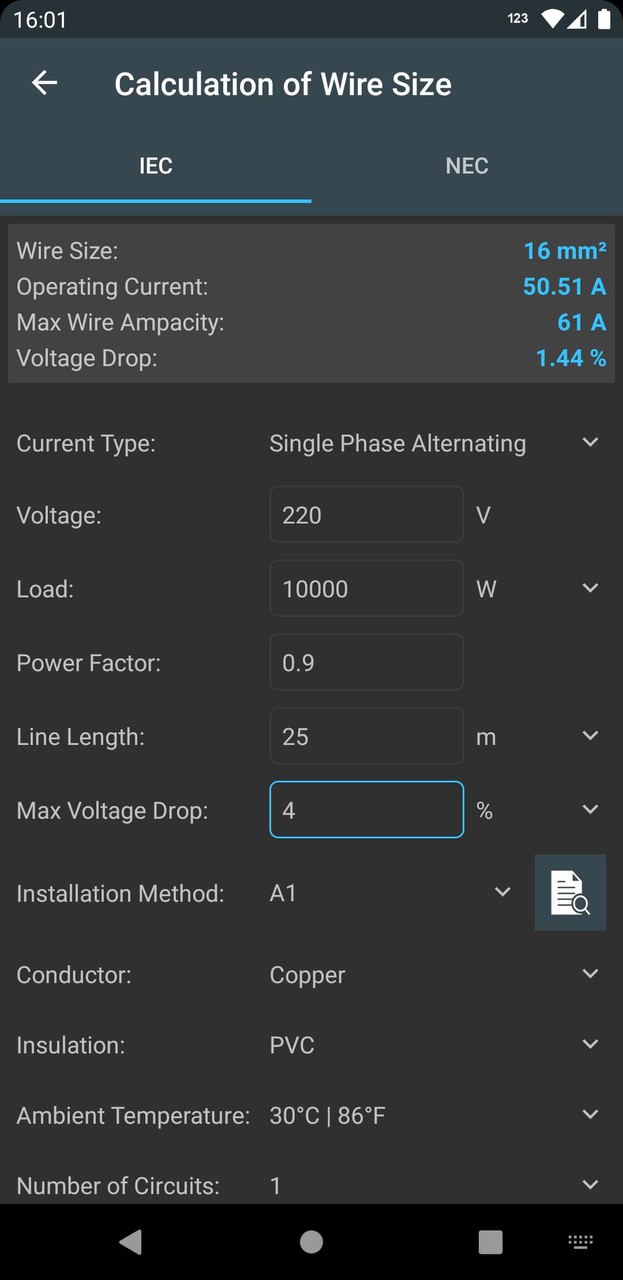Tap the keyboard icon in the navigation bar
The height and width of the screenshot is (1280, 623).
pos(581,1240)
